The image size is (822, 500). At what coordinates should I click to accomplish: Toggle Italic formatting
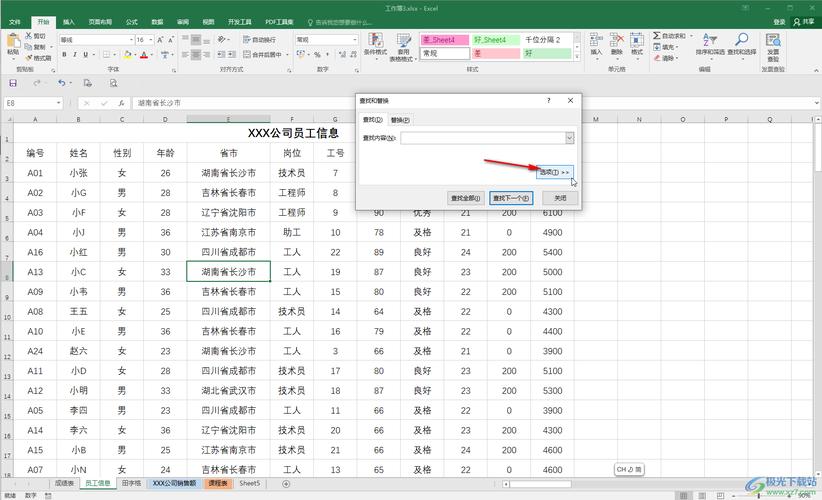pyautogui.click(x=74, y=55)
